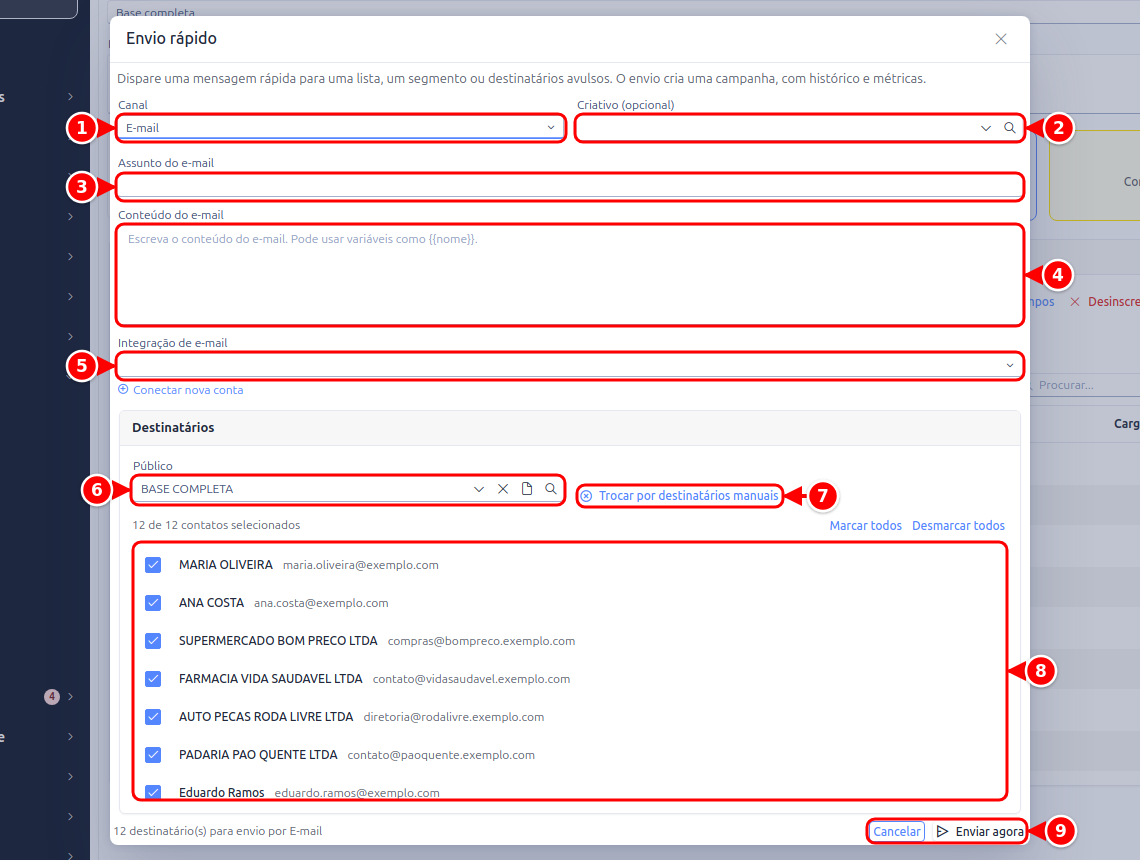Click the Destinatários section header
Screen dimensions: 1140x860
(570, 427)
